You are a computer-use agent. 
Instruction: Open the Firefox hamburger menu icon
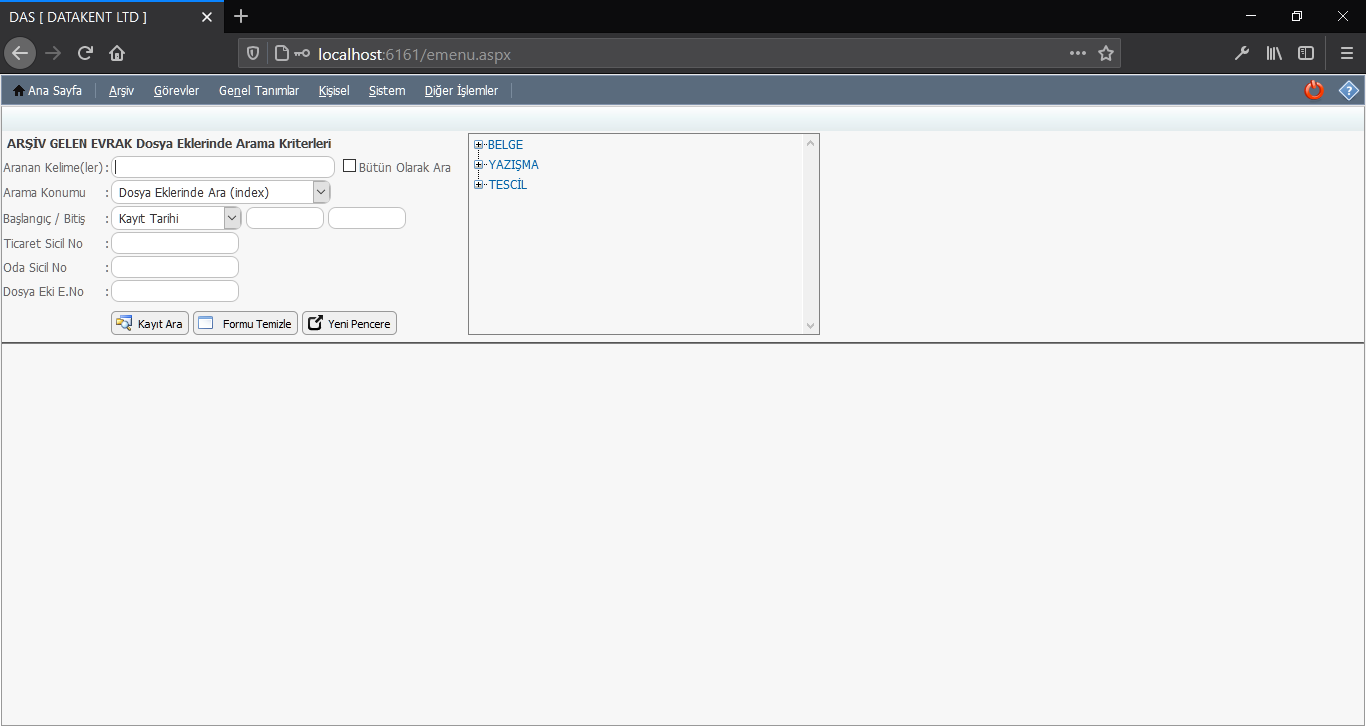click(x=1346, y=53)
